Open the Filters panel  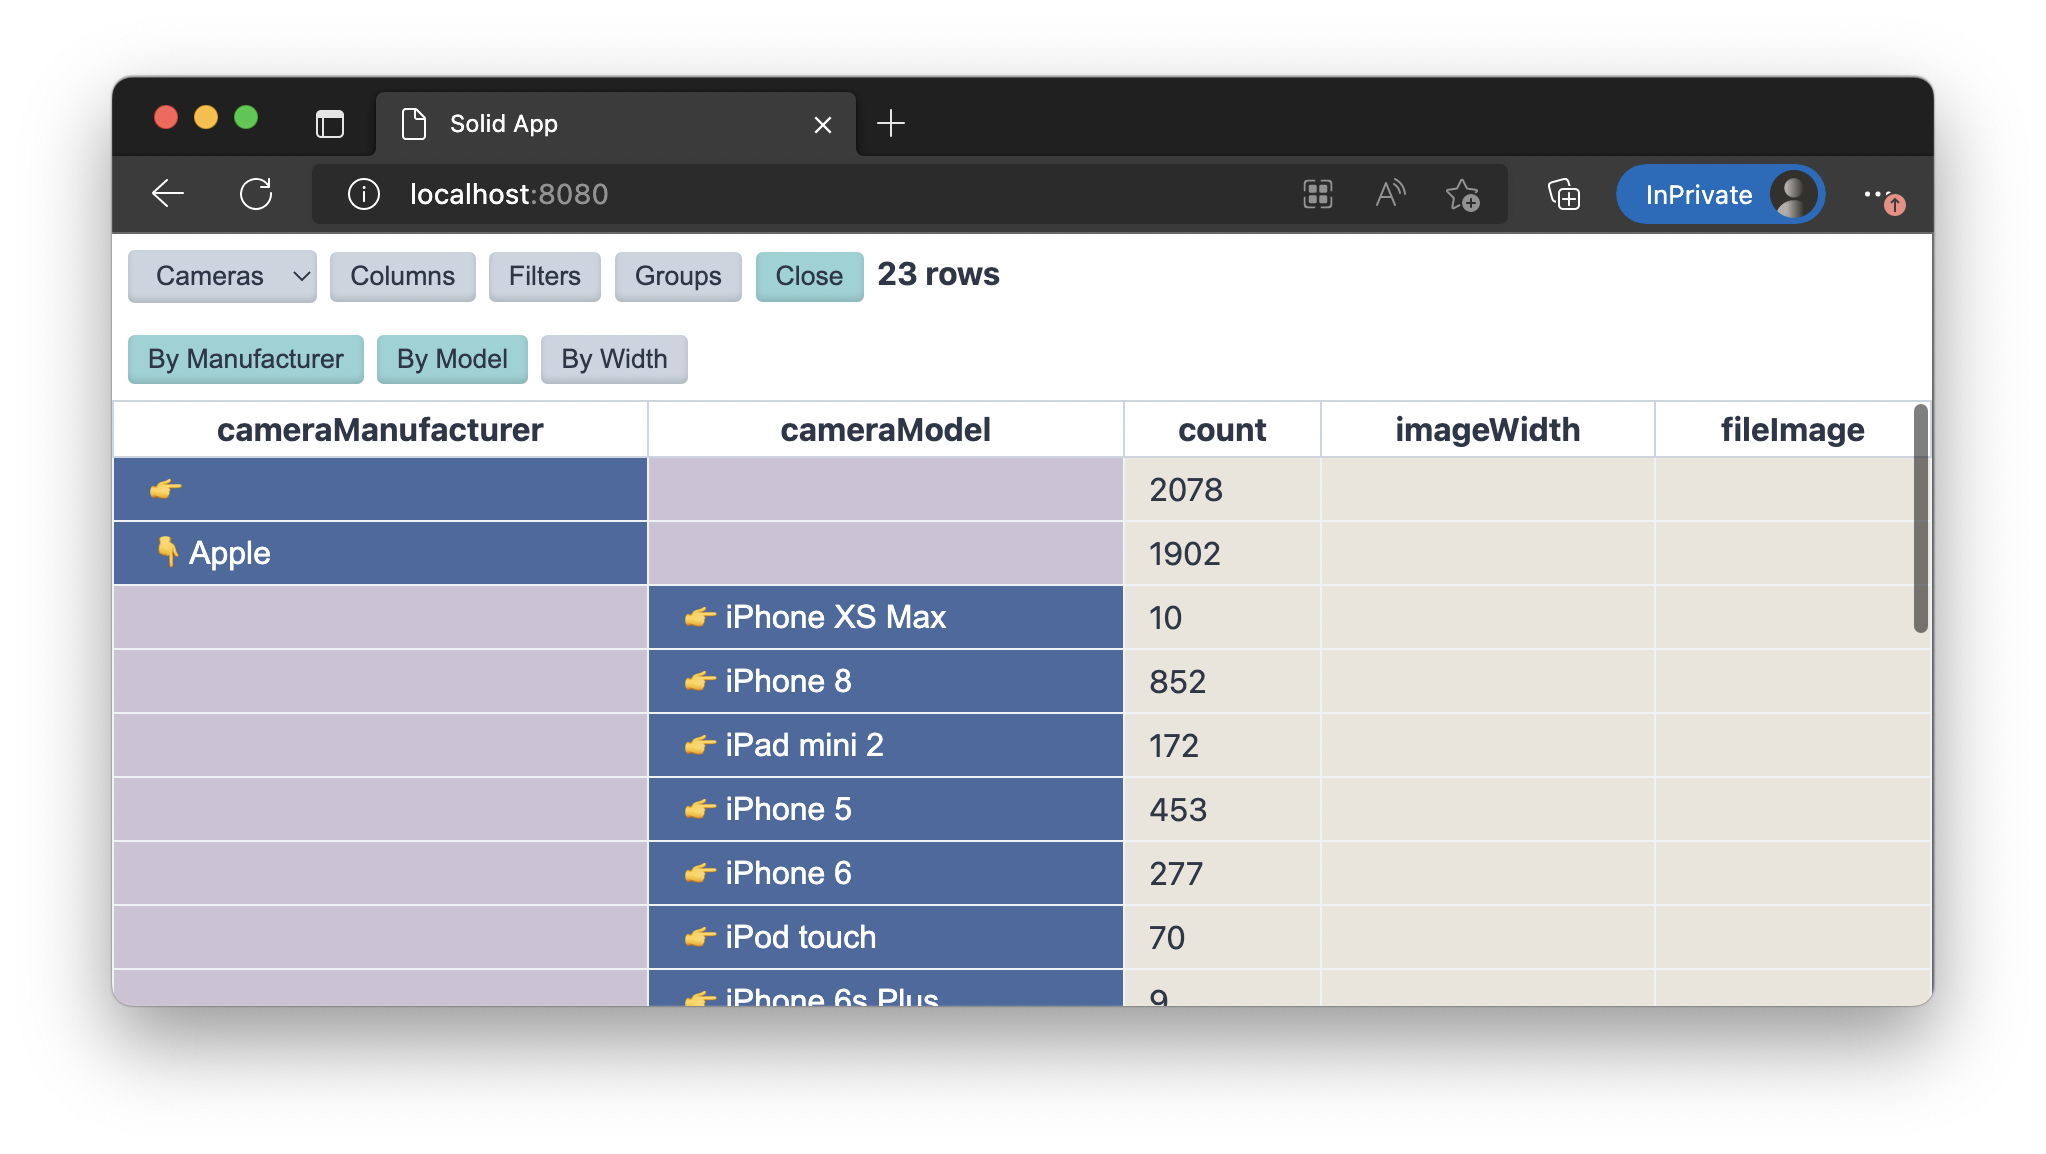[x=544, y=276]
